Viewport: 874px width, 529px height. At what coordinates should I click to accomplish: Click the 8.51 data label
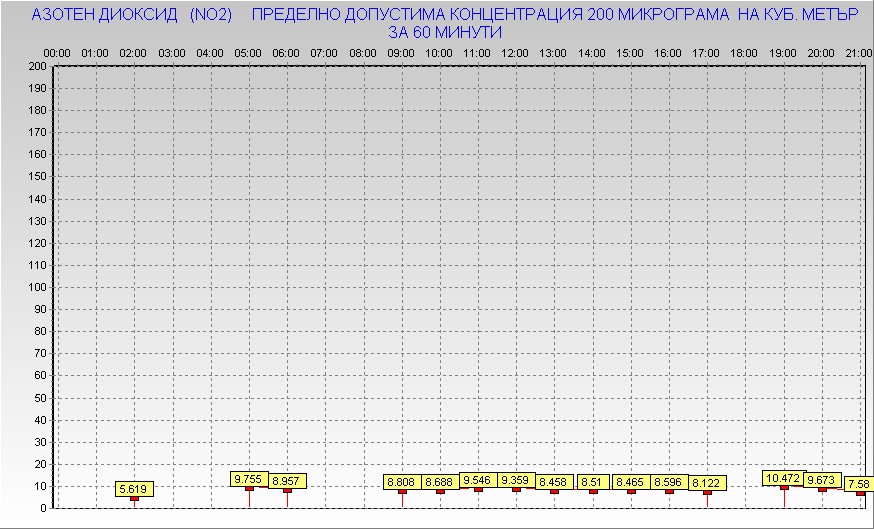coord(592,483)
